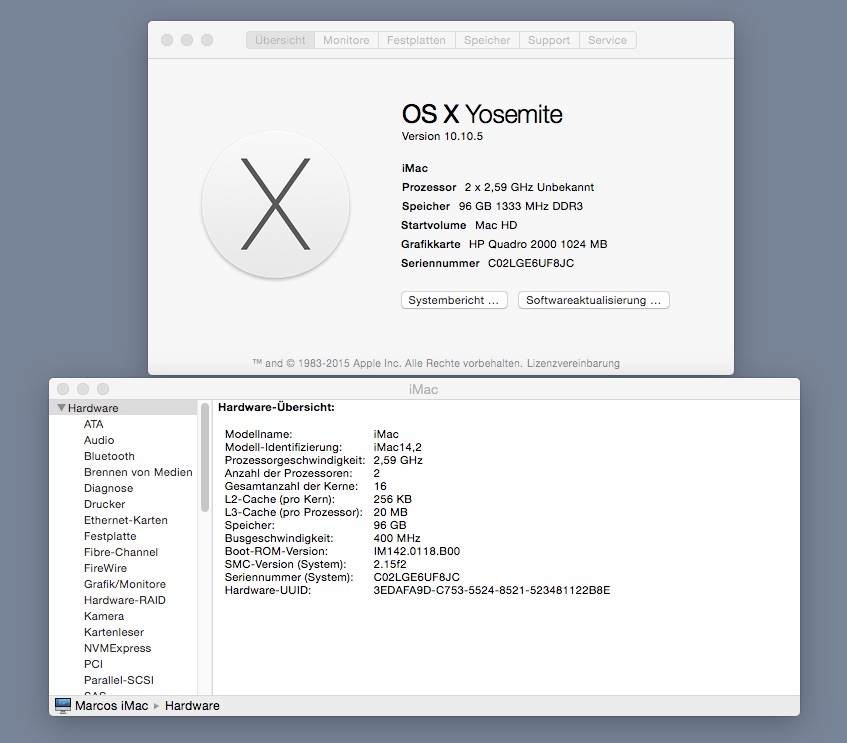
Task: Click Hardware in the bottom path bar
Action: (x=192, y=706)
